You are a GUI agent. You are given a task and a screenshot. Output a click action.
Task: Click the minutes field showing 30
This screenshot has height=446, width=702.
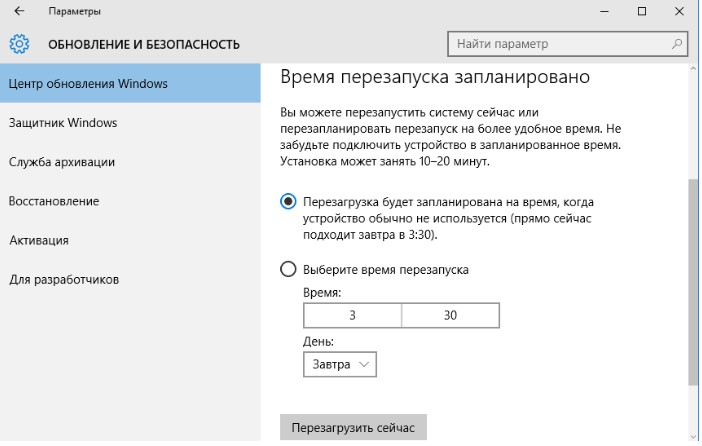(450, 315)
